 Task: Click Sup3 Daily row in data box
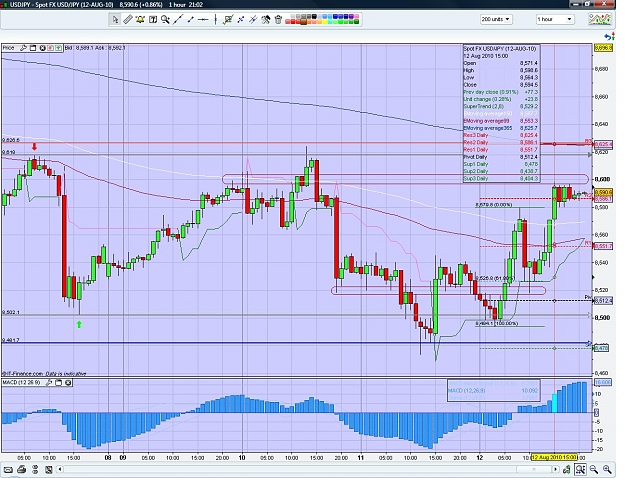[501, 178]
